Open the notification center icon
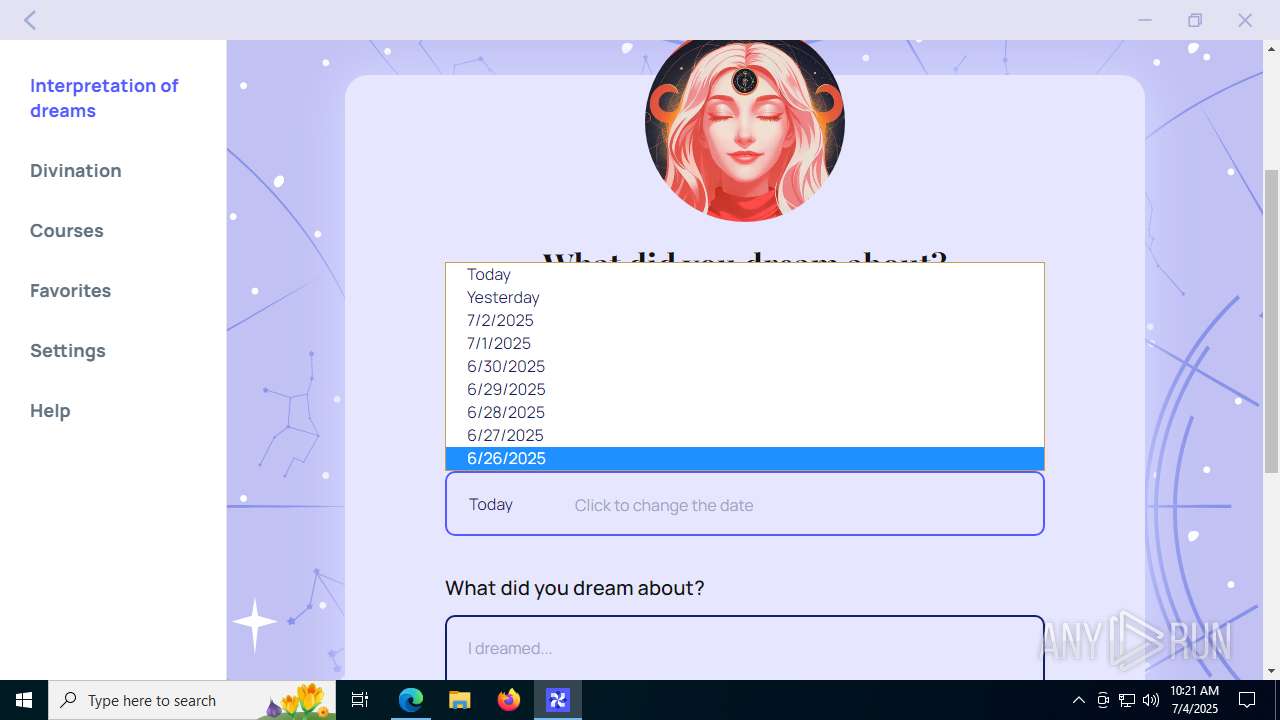Image resolution: width=1280 pixels, height=720 pixels. click(x=1247, y=700)
